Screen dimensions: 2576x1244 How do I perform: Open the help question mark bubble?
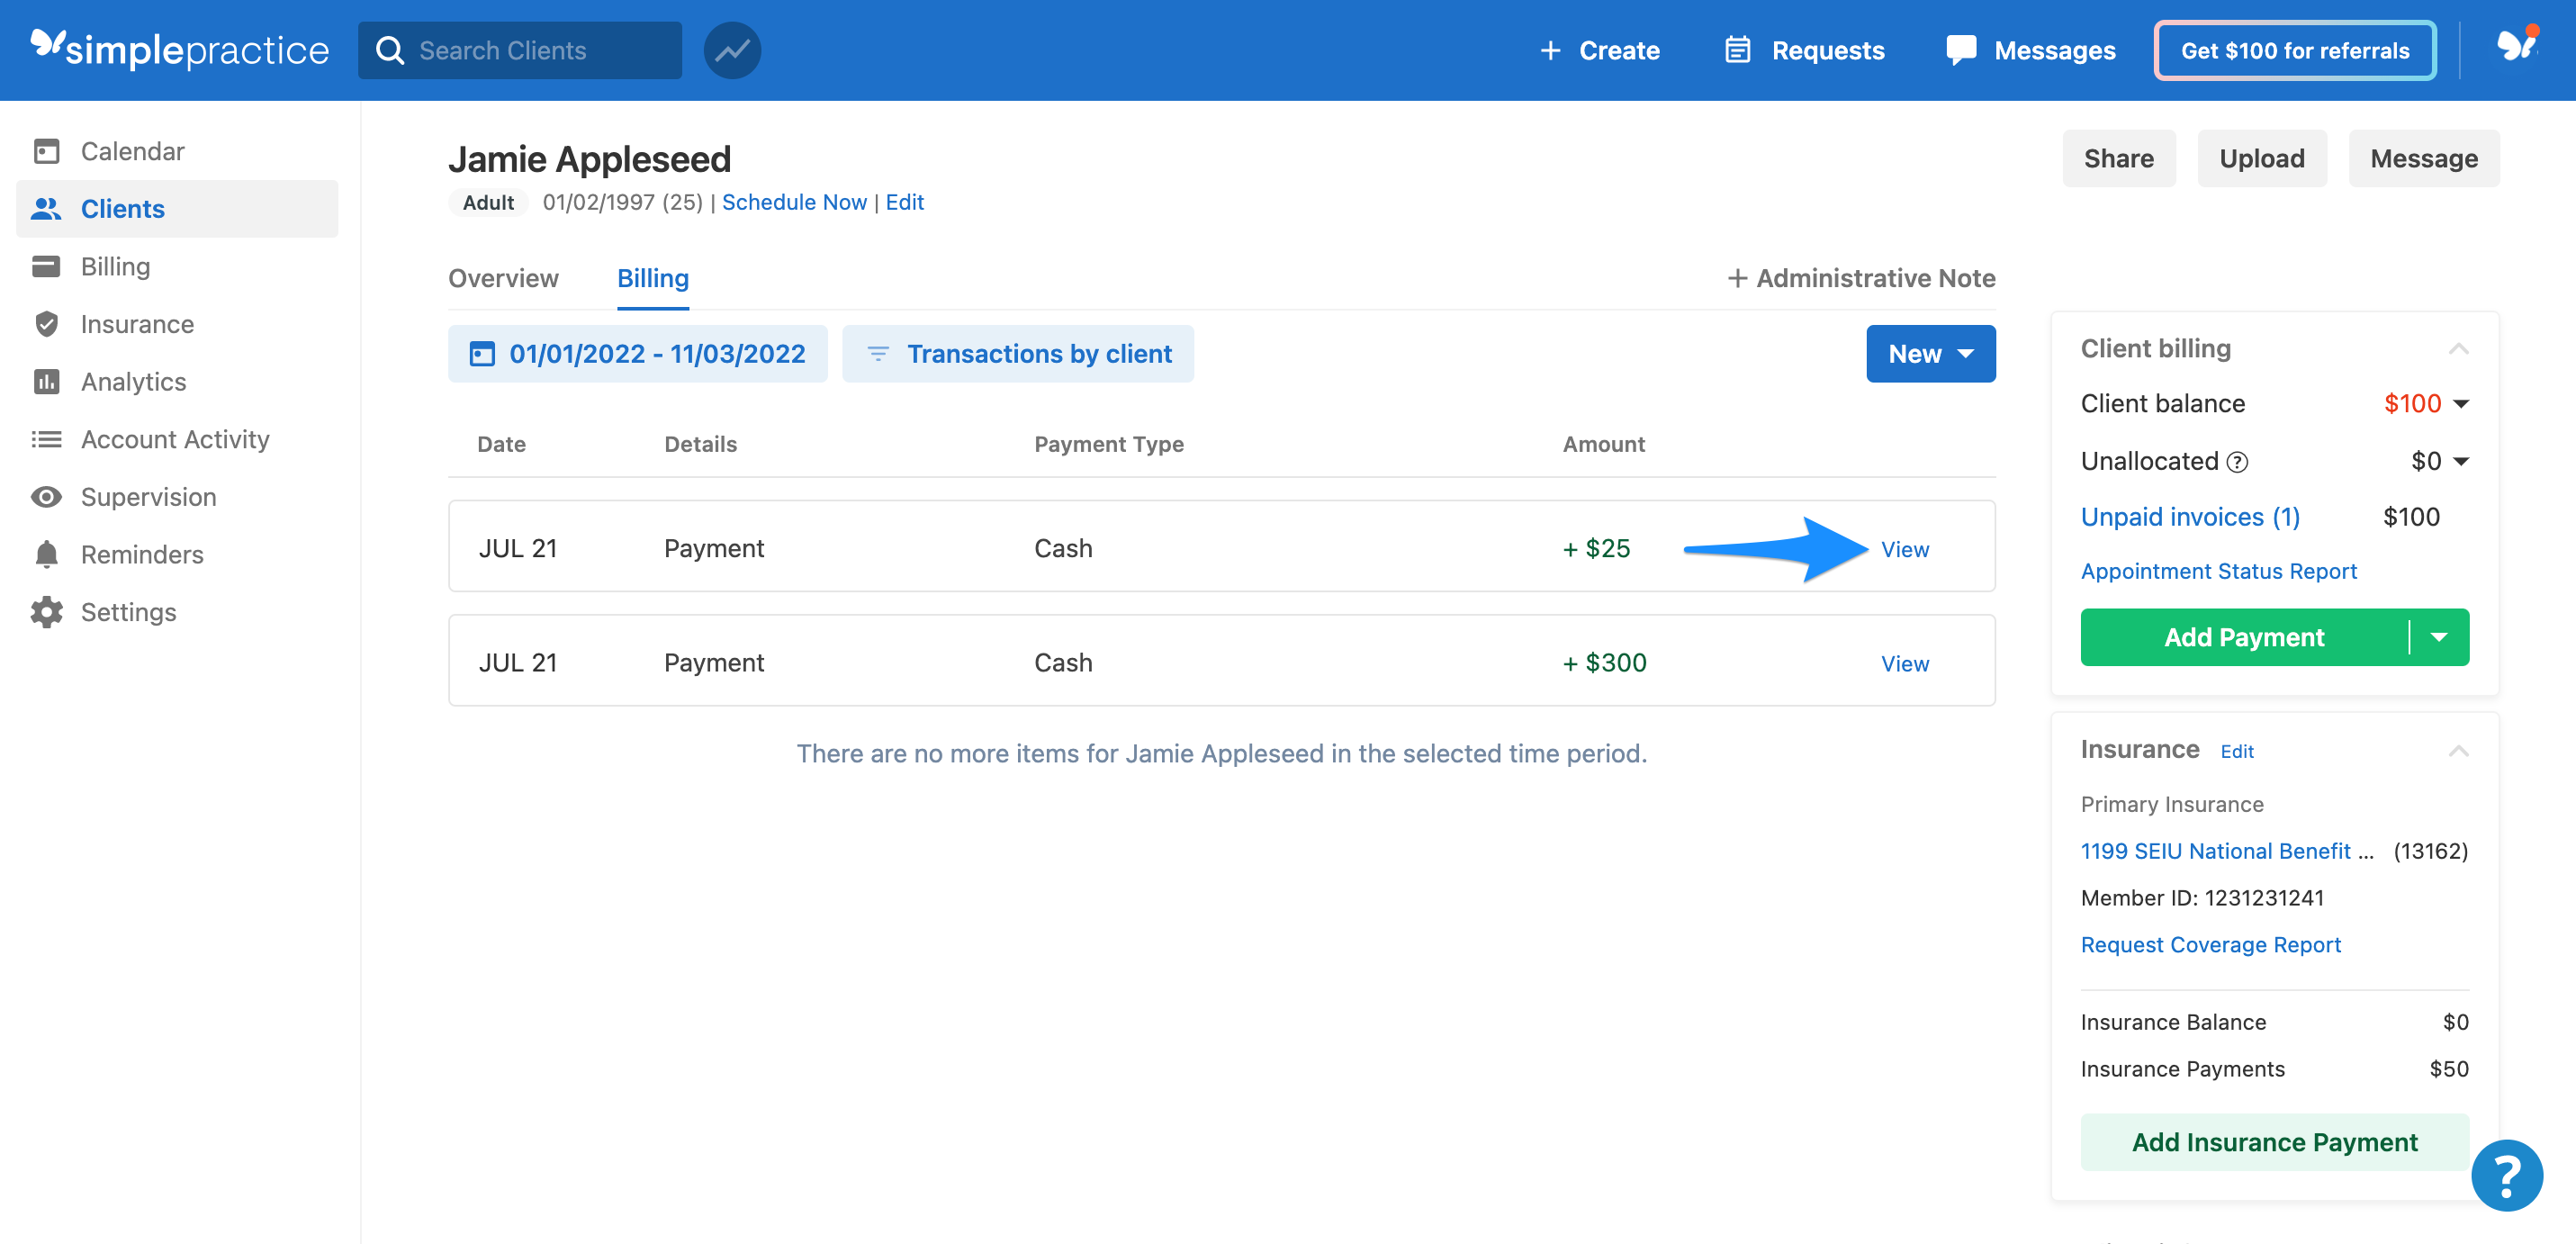(x=2506, y=1176)
